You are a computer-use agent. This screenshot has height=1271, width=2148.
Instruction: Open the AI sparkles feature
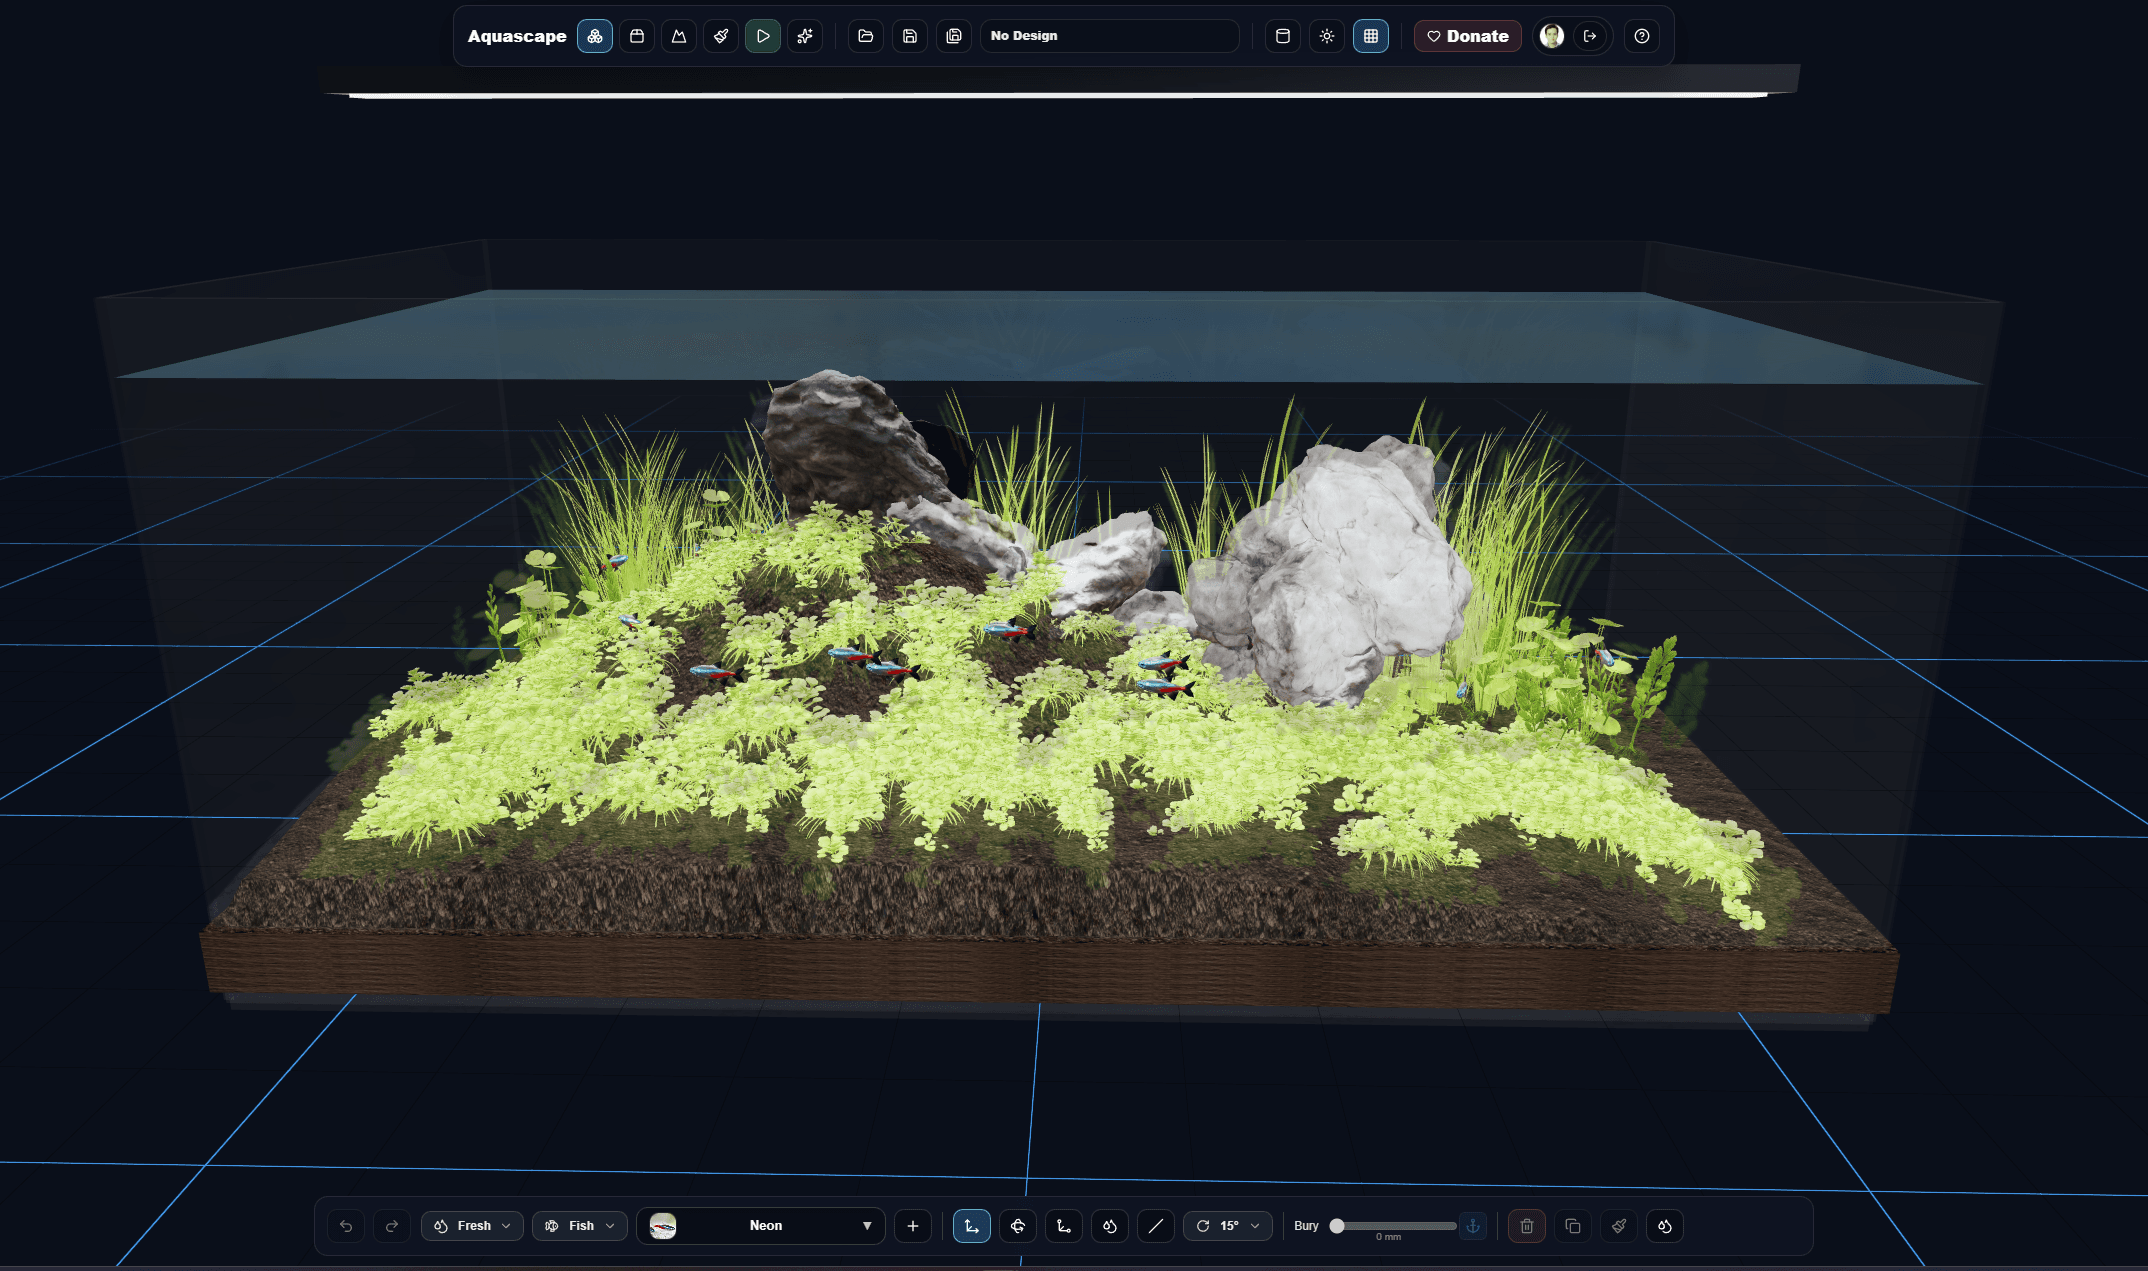coord(805,36)
